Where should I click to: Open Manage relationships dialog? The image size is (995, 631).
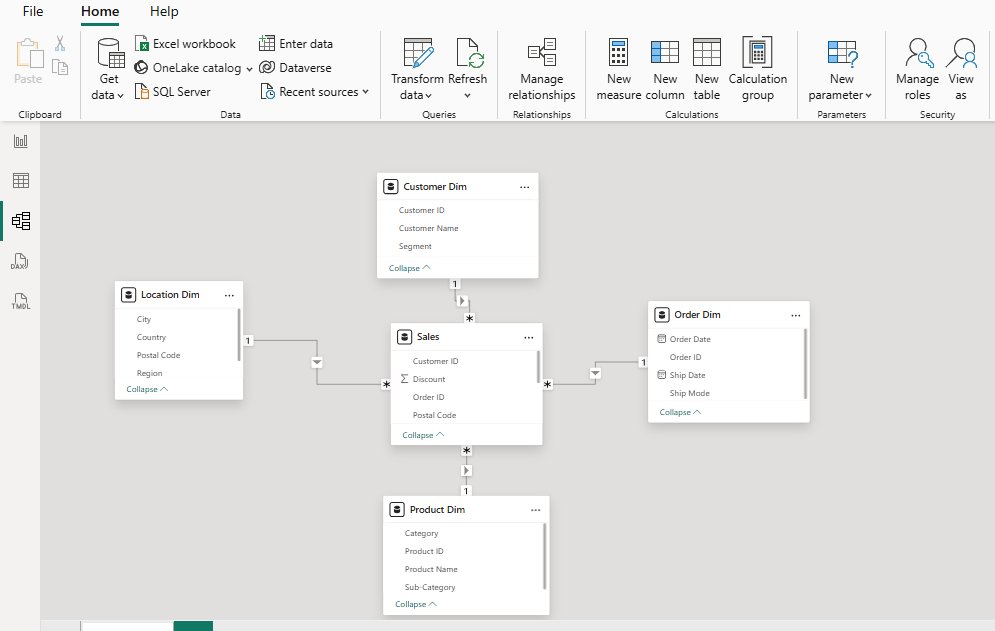click(x=541, y=69)
